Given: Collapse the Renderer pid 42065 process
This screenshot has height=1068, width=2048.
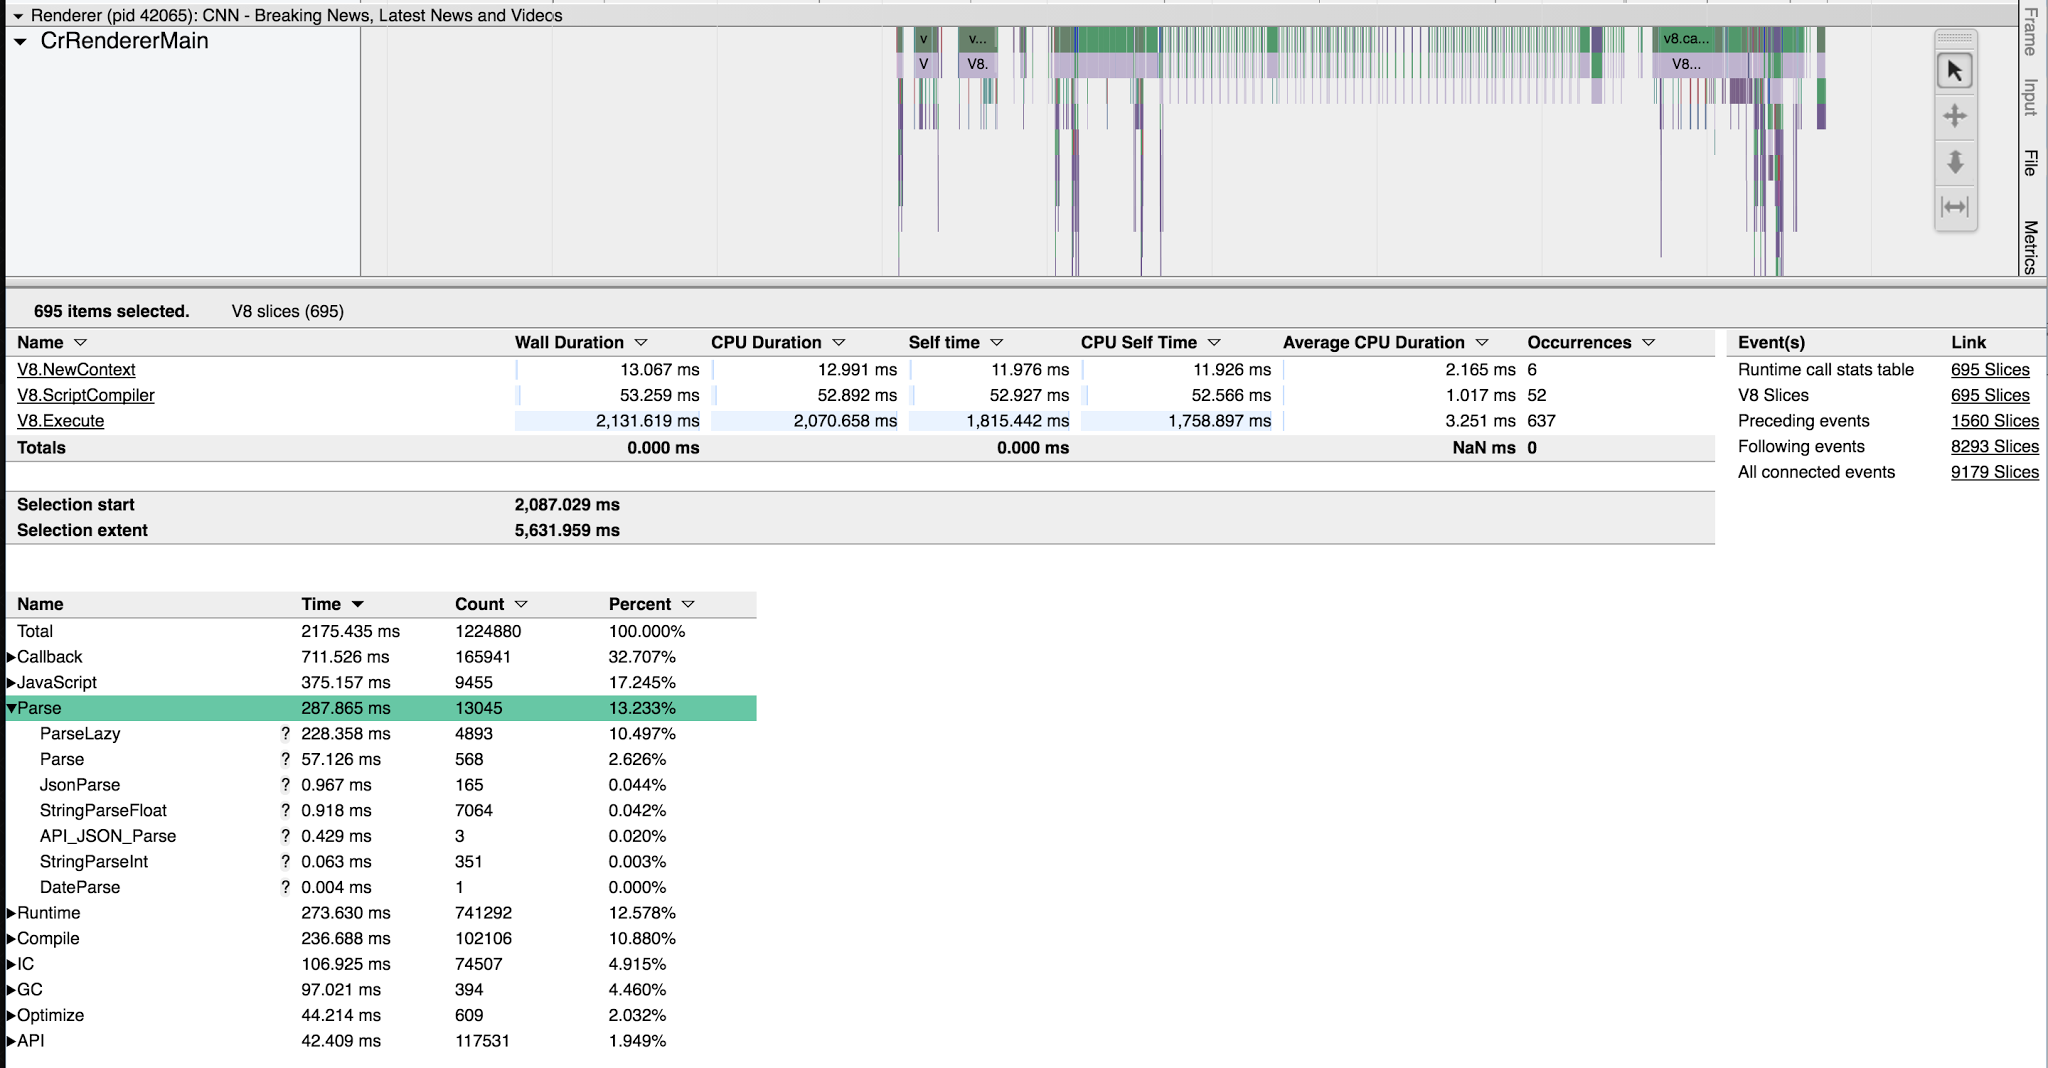Looking at the screenshot, I should (17, 16).
